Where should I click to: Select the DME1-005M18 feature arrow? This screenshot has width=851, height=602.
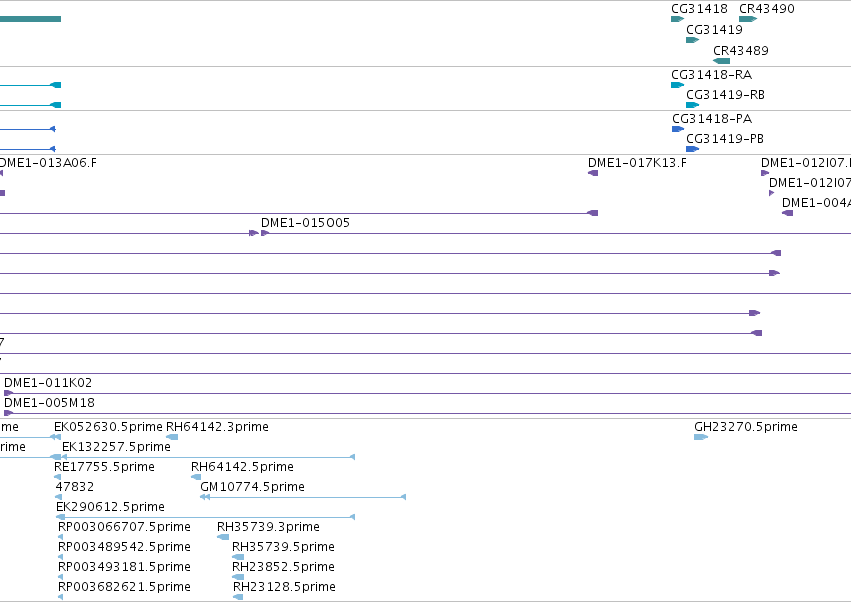click(8, 413)
